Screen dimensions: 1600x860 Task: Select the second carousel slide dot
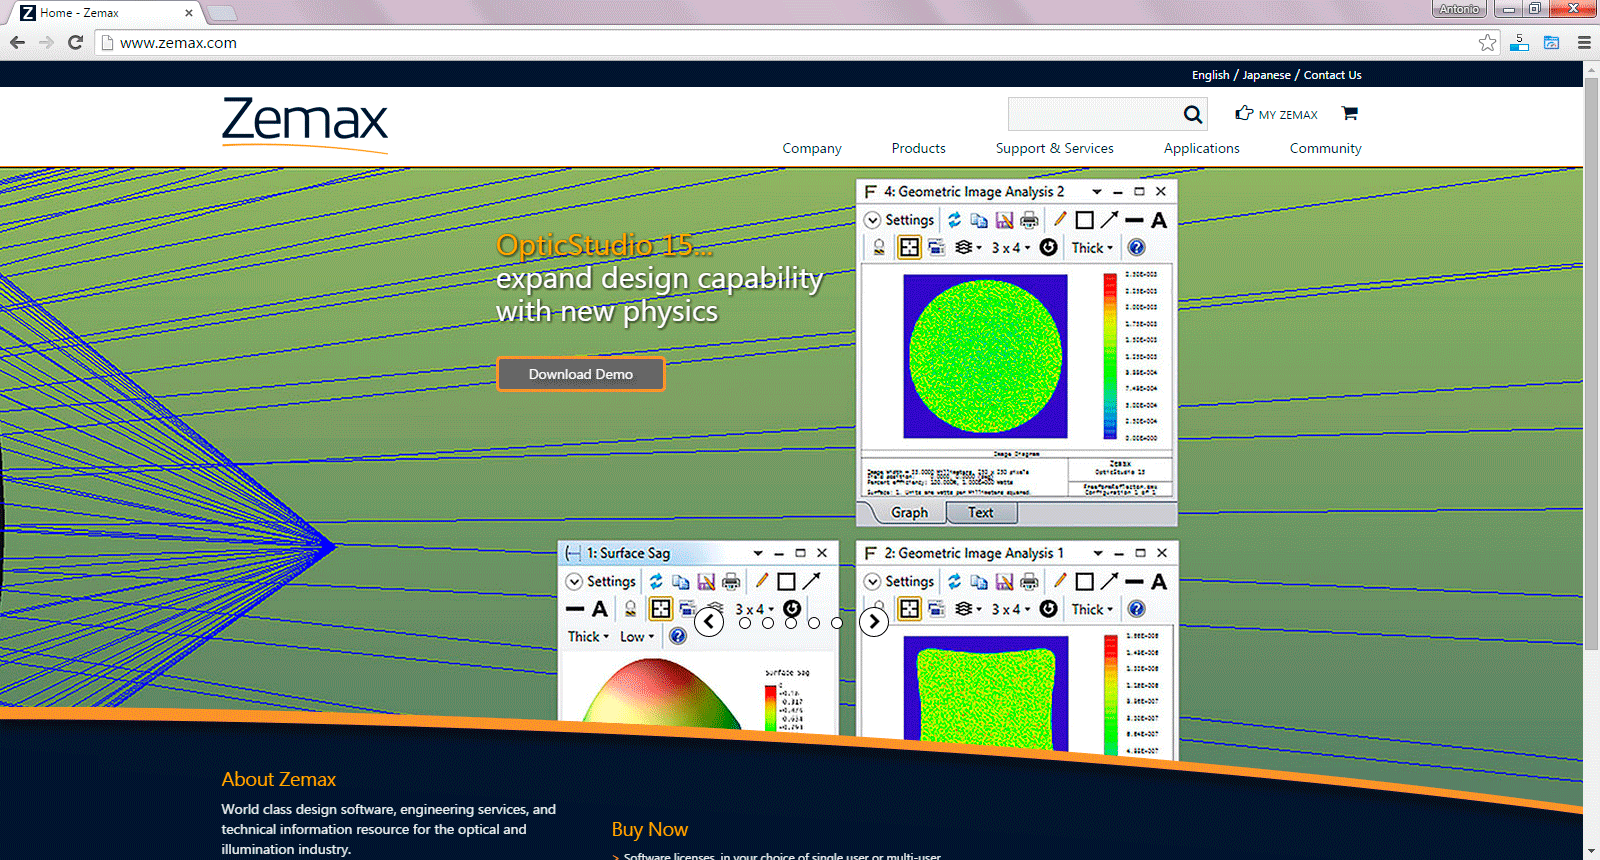(x=768, y=623)
